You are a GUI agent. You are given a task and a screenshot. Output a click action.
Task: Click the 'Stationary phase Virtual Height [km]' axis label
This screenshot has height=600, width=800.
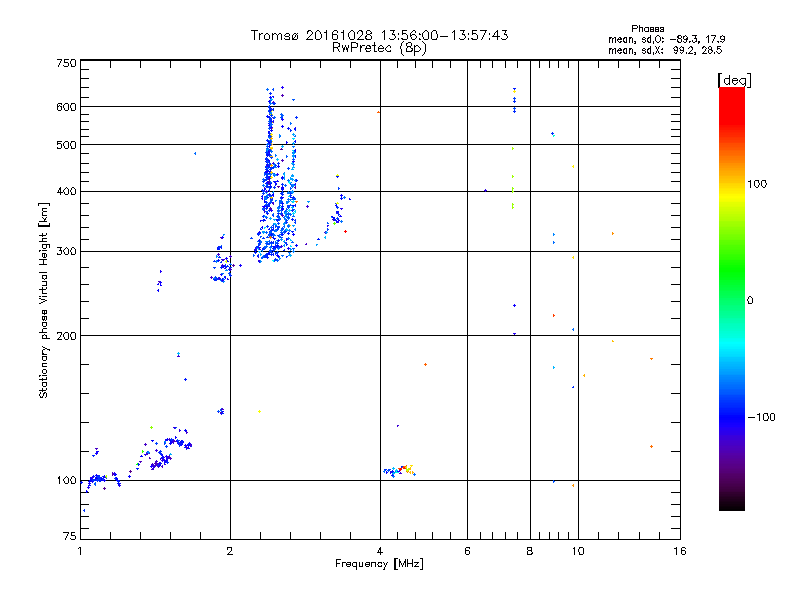point(44,301)
